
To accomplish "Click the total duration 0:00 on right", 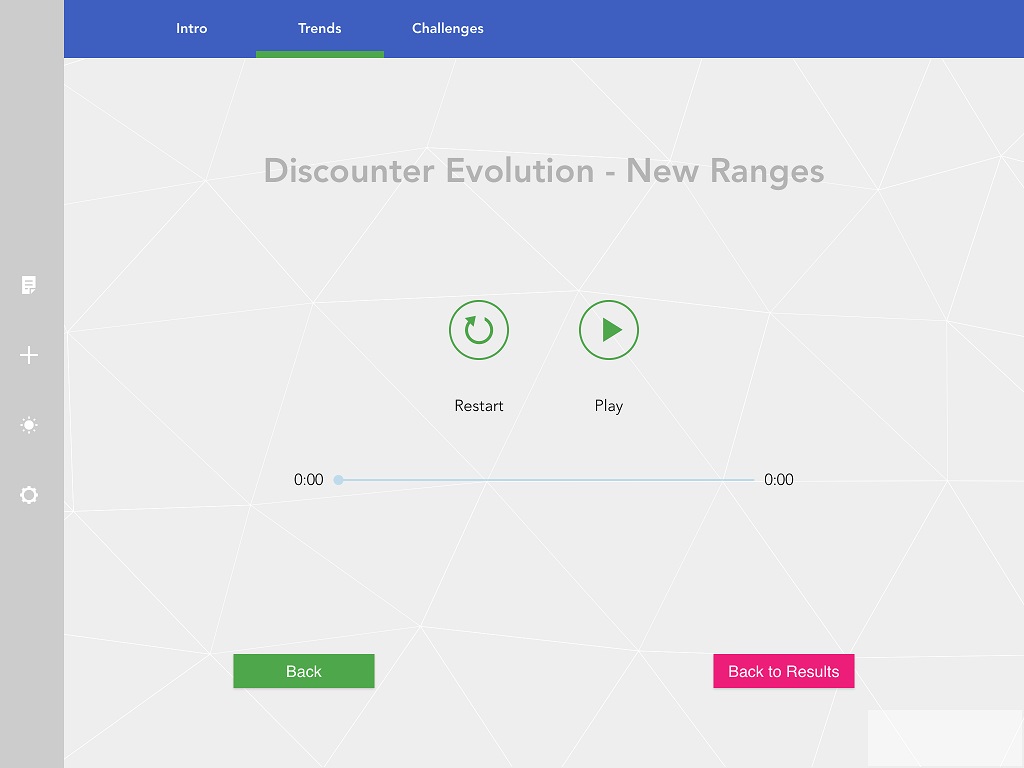I will 778,480.
